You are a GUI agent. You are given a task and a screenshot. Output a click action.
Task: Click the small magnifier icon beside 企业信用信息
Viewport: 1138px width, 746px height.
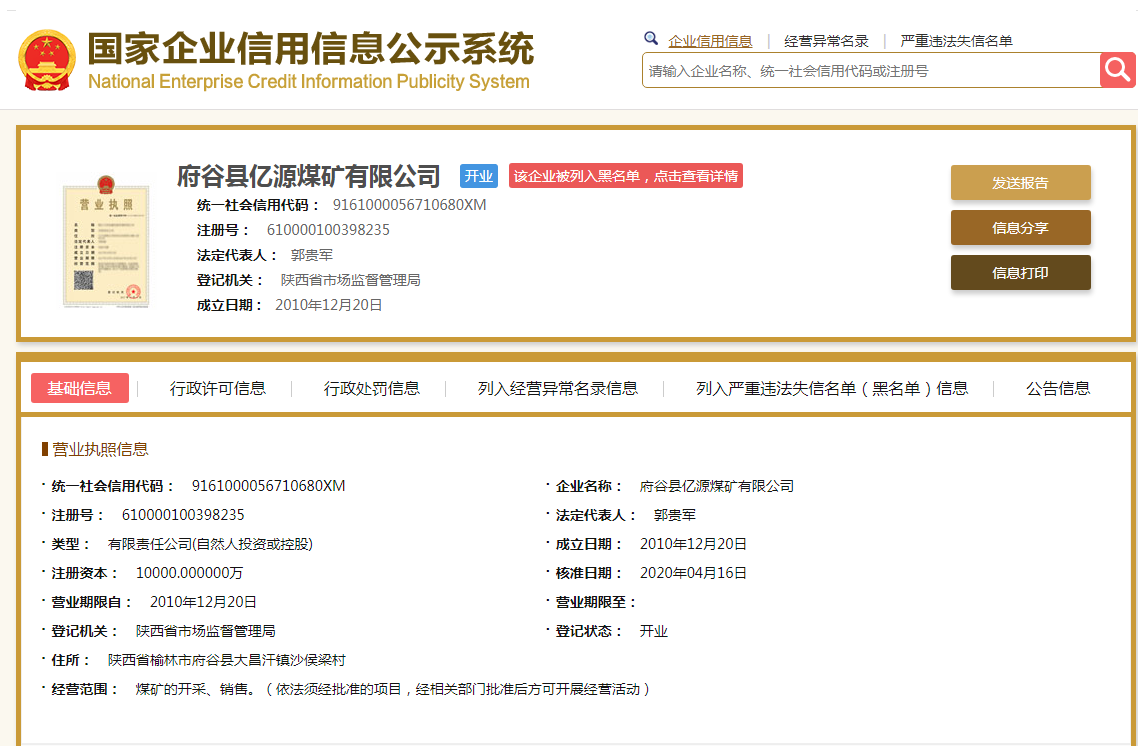(651, 39)
